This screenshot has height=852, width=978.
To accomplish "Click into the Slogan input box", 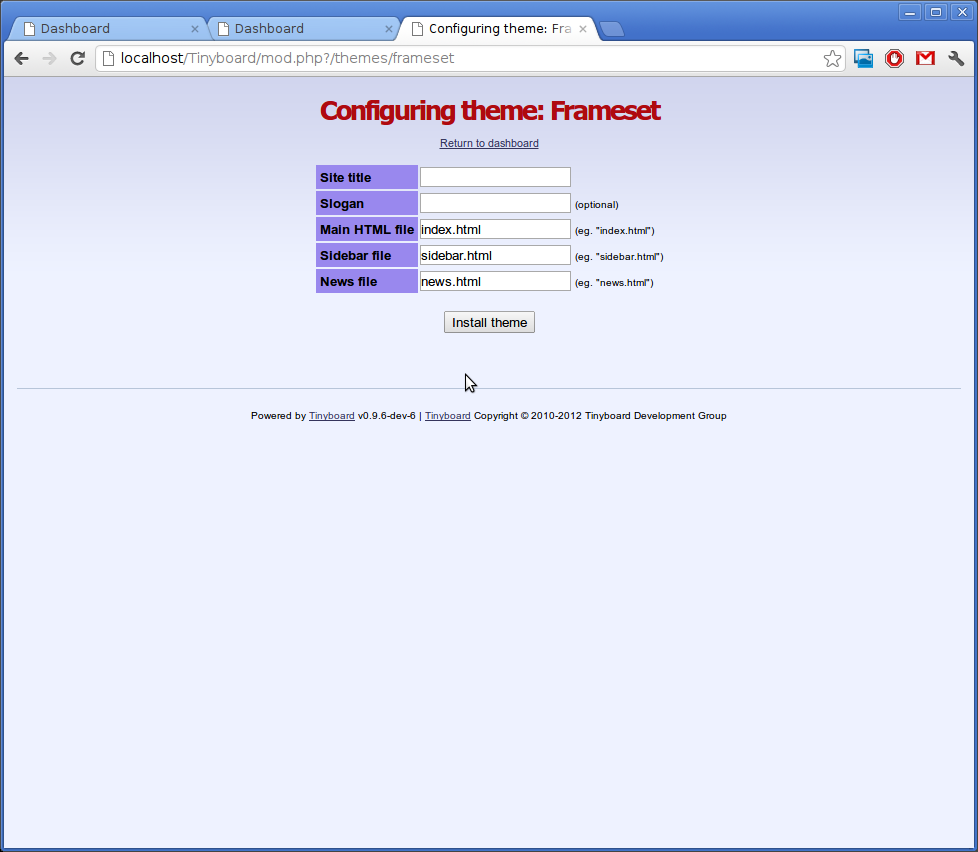I will point(495,203).
